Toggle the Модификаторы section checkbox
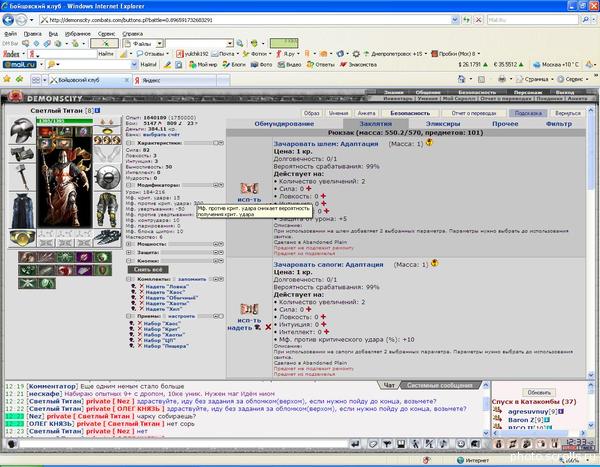The height and width of the screenshot is (467, 600). point(129,185)
